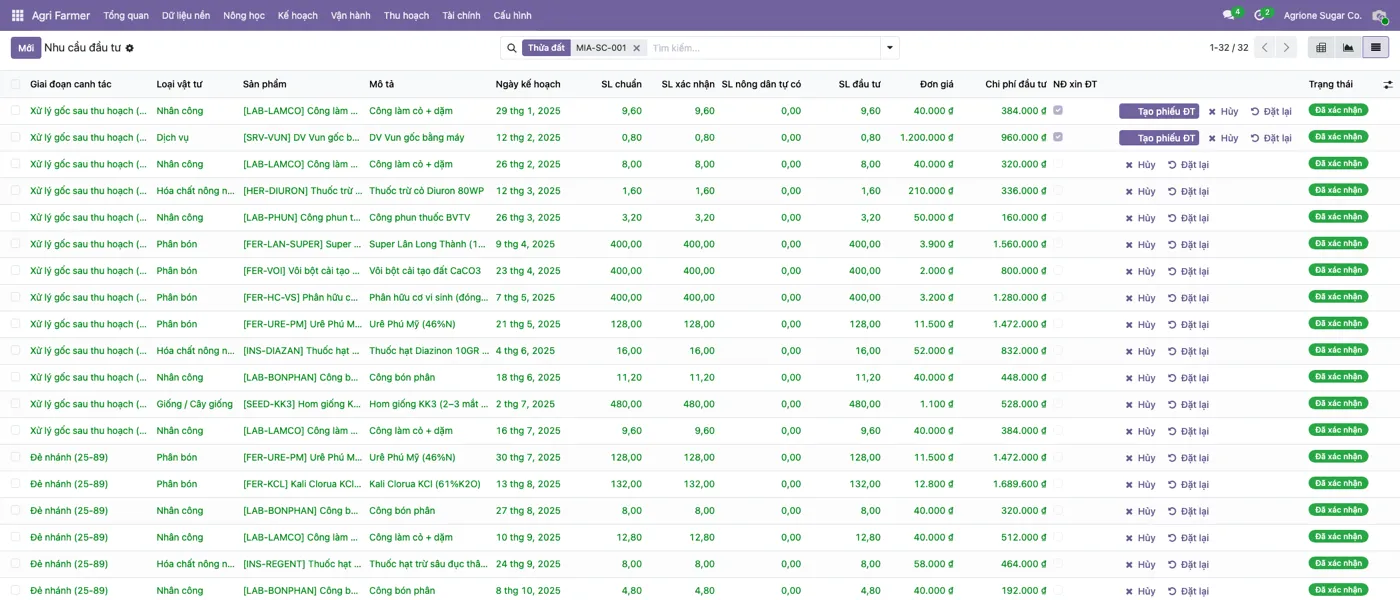Viewport: 1400px width, 600px height.
Task: Expand the search options dropdown arrow
Action: point(889,48)
